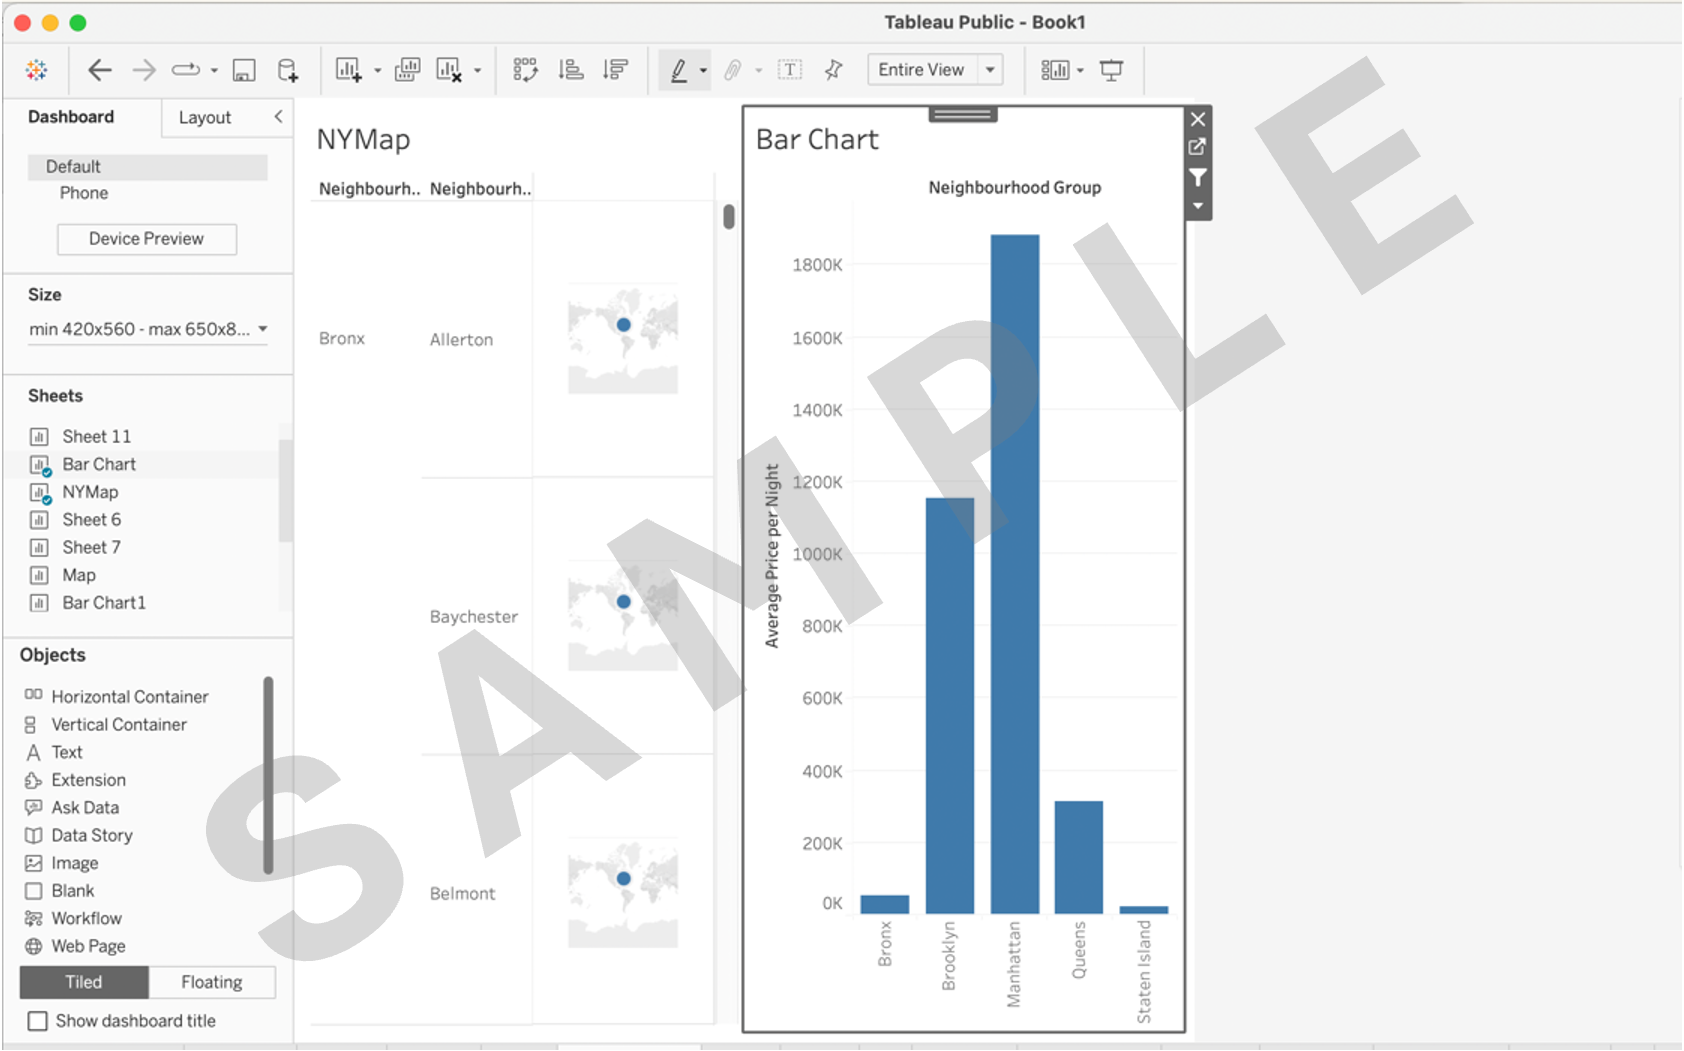Switch to the Layout tab
The width and height of the screenshot is (1684, 1051).
(x=204, y=118)
